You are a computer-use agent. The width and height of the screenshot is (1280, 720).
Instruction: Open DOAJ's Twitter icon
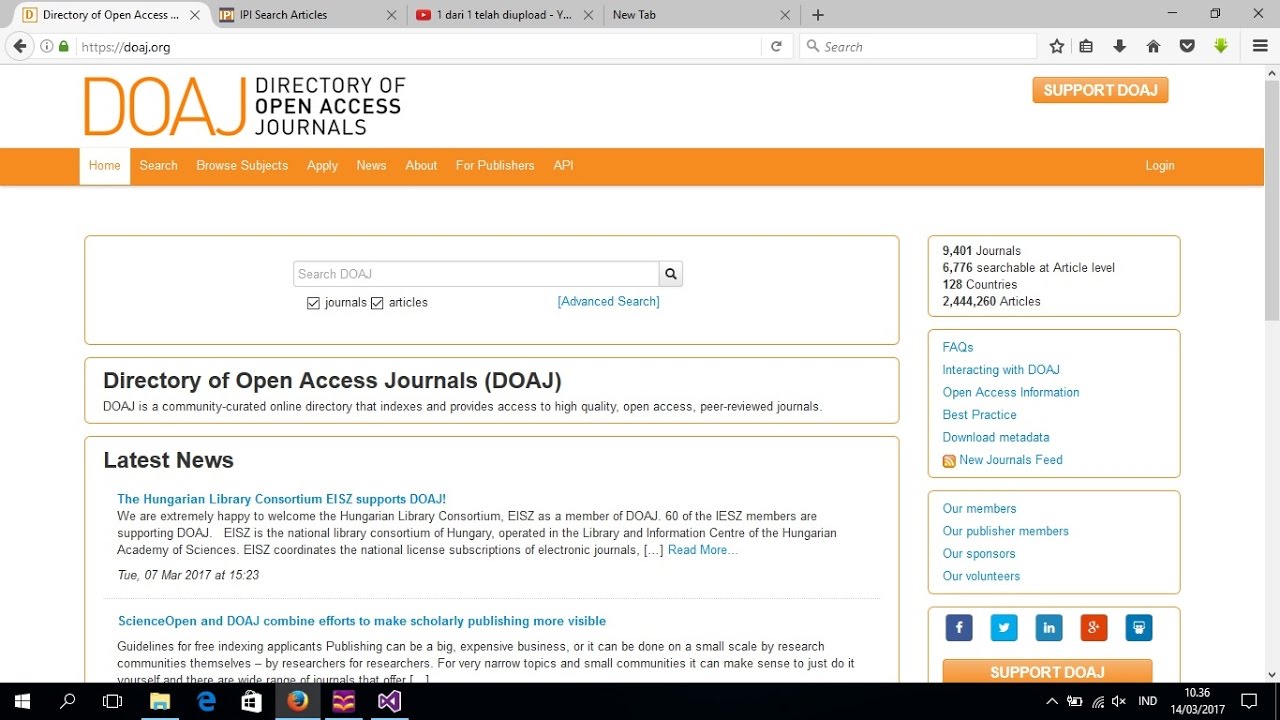[x=1004, y=628]
